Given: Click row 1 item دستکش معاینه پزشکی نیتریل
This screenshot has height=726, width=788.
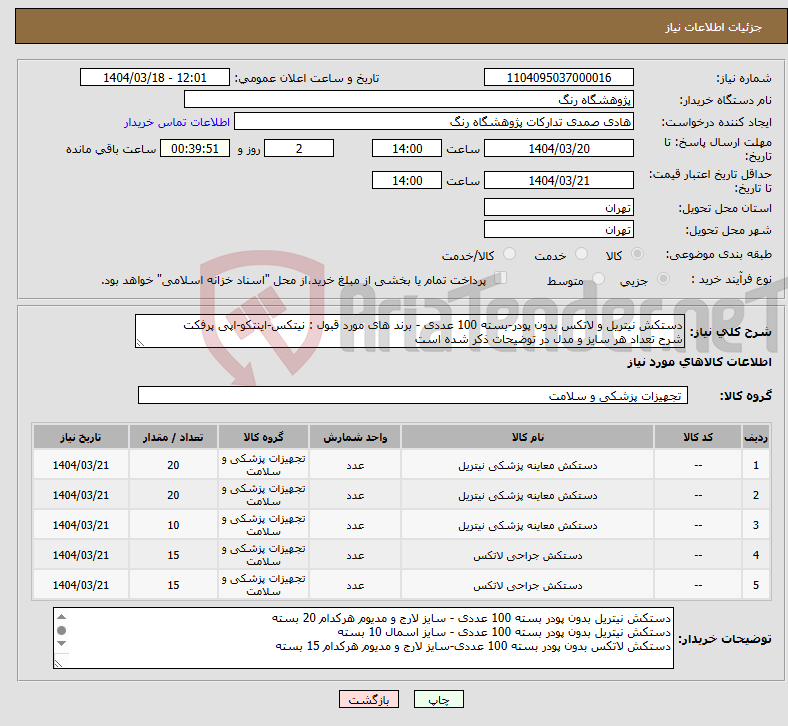Looking at the screenshot, I should pos(527,465).
